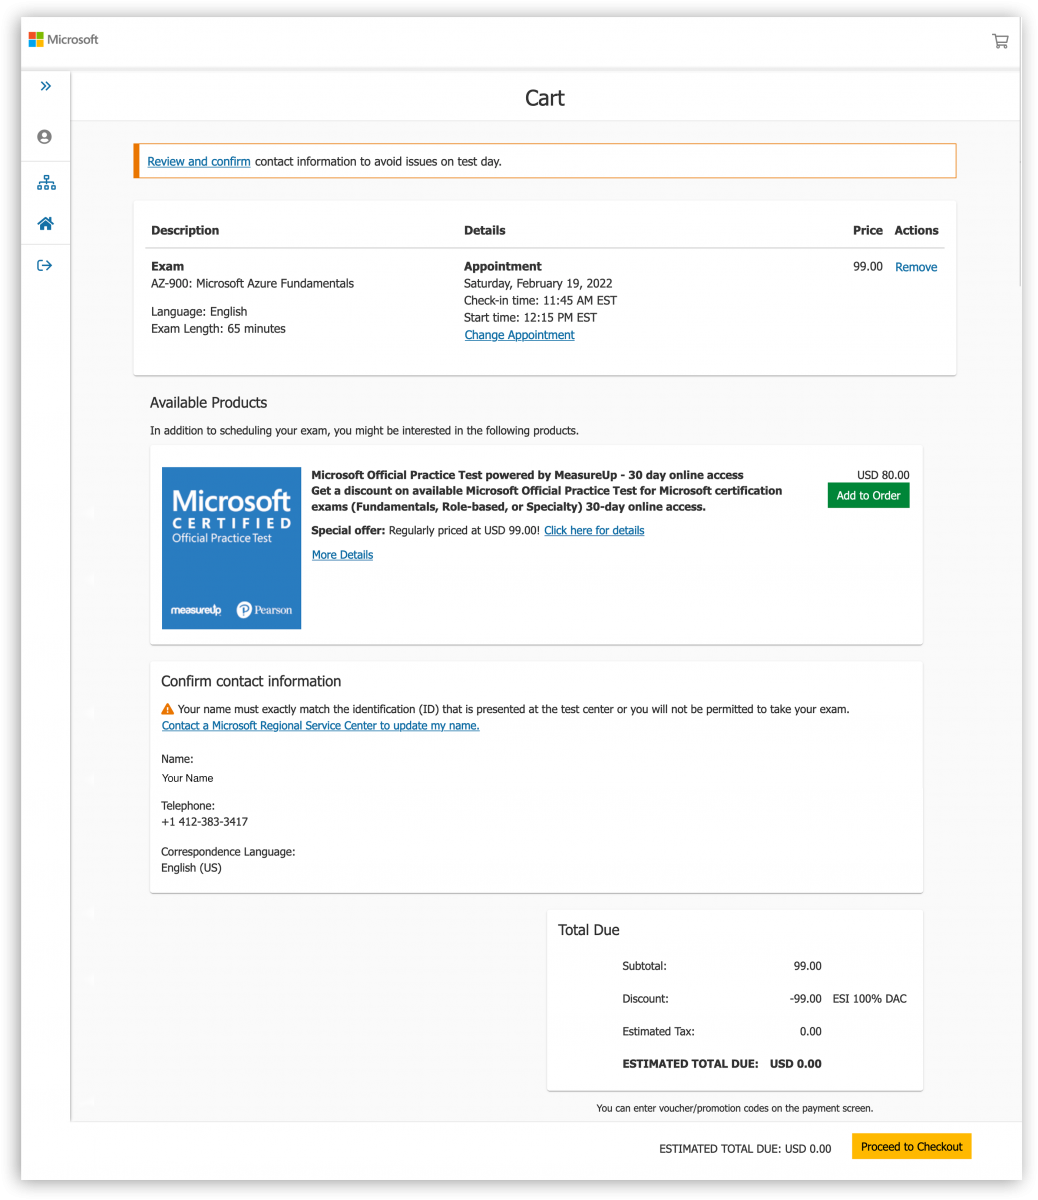This screenshot has height=1200, width=1038.
Task: Contact a Microsoft Regional Service Center link
Action: 320,726
